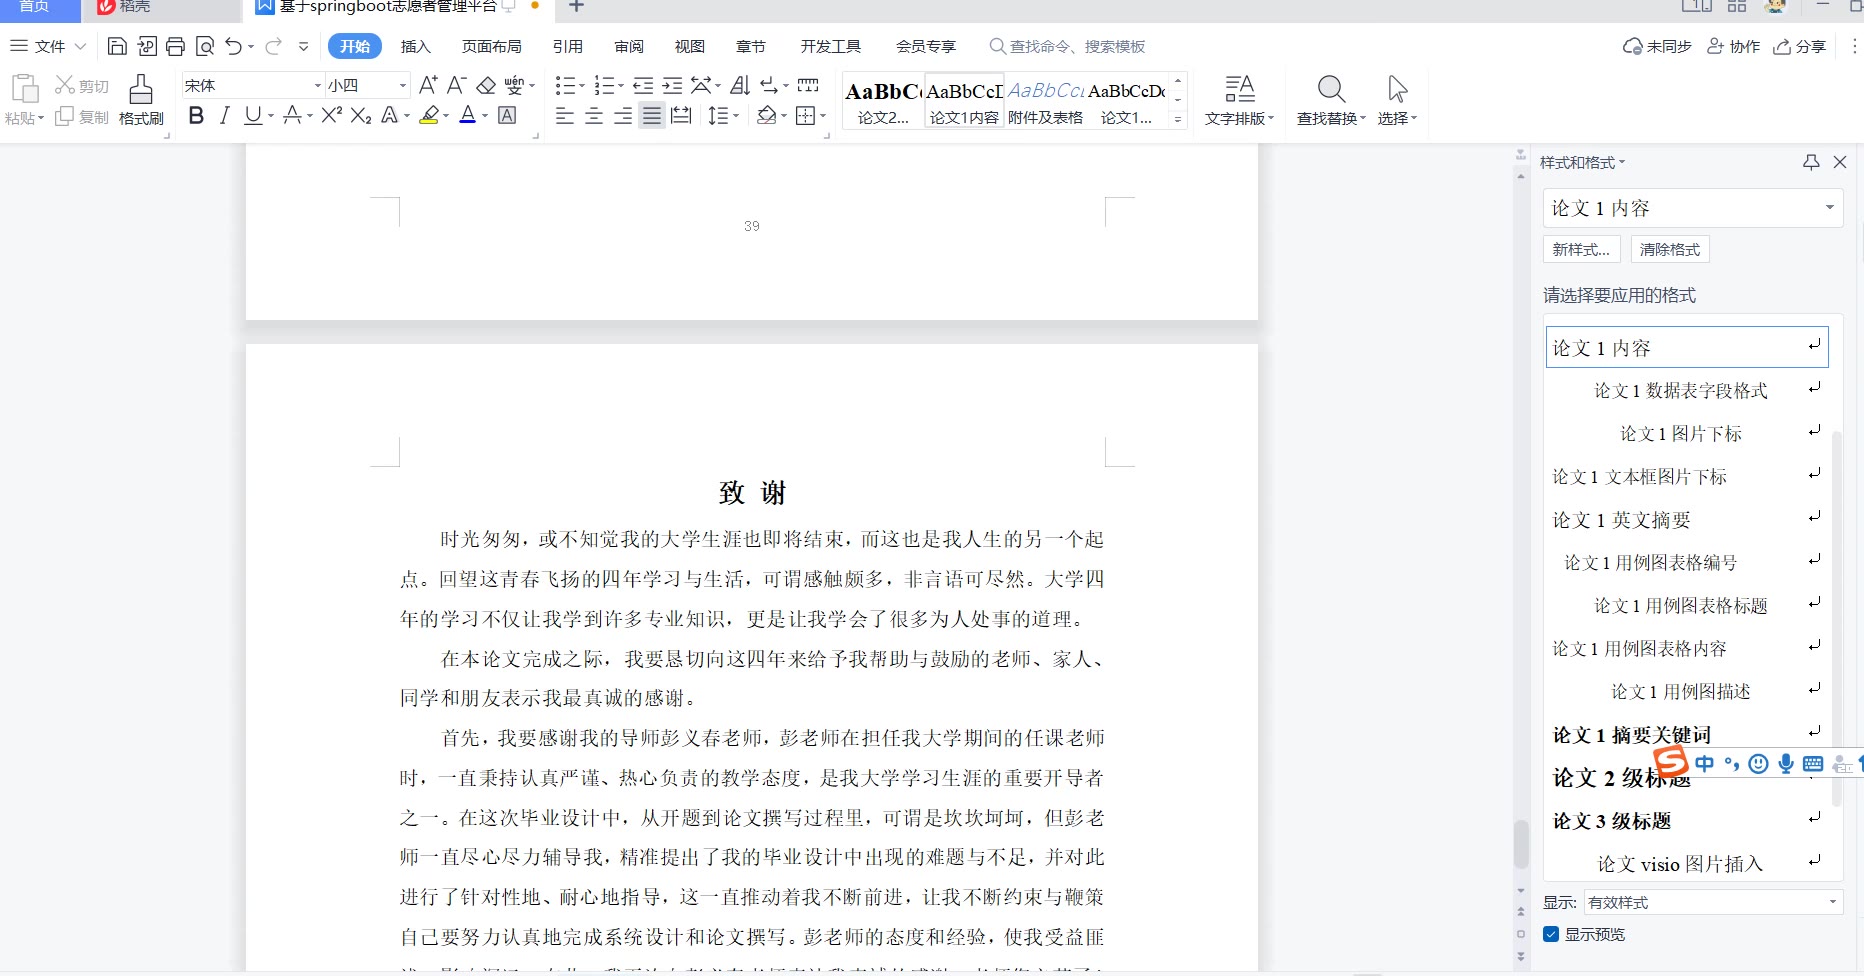Screen dimensions: 1864x976
Task: Apply the font color (A with blue bar)
Action: [x=467, y=116]
